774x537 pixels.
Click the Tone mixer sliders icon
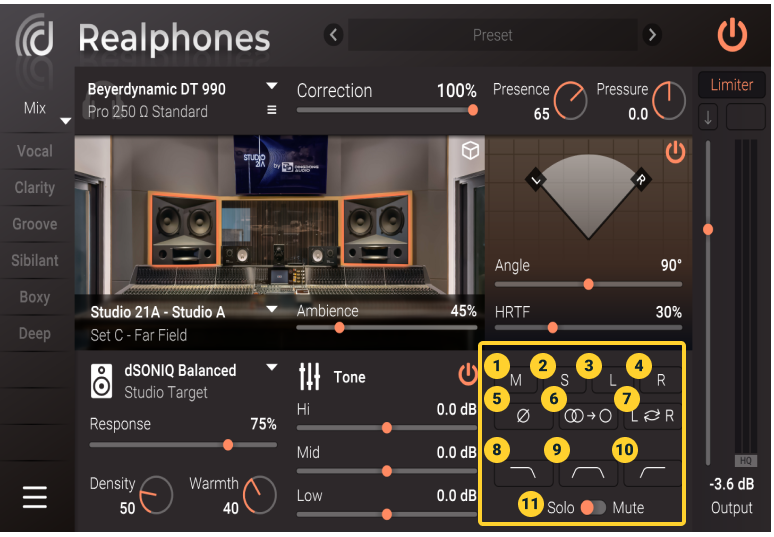(310, 377)
